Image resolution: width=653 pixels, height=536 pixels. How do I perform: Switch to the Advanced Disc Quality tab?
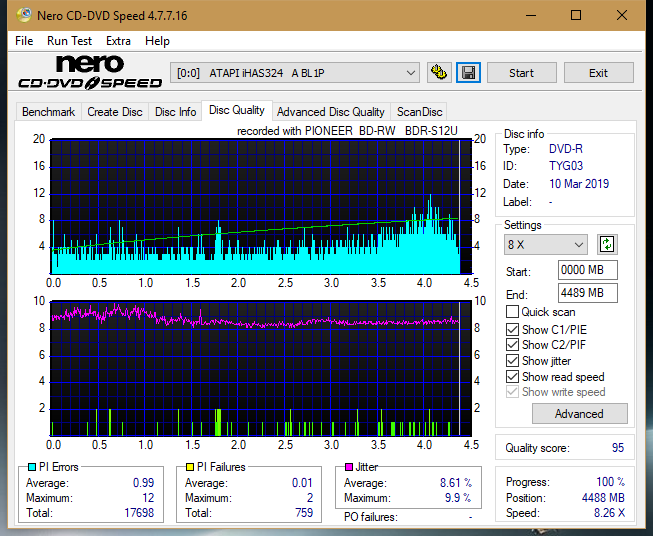[330, 112]
